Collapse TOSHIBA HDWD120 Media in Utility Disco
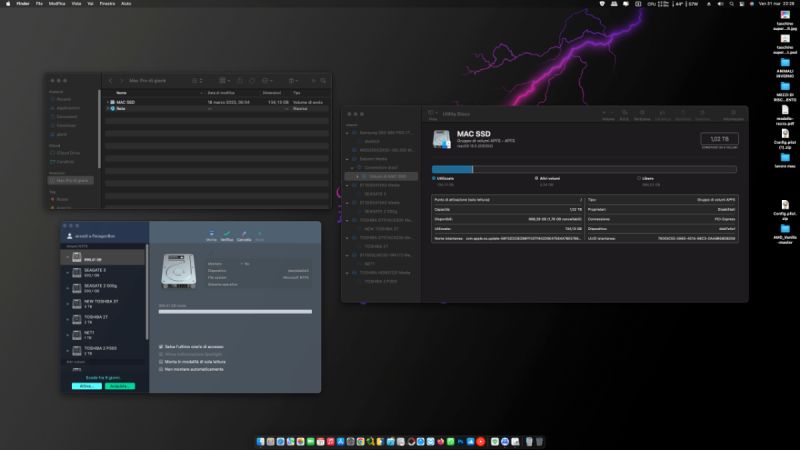Viewport: 800px width, 450px height. pos(347,273)
